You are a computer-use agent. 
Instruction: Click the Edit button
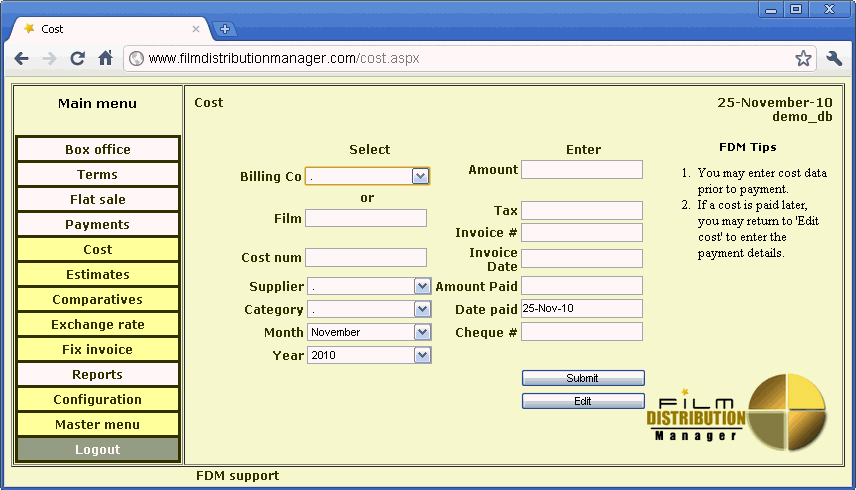[x=583, y=401]
